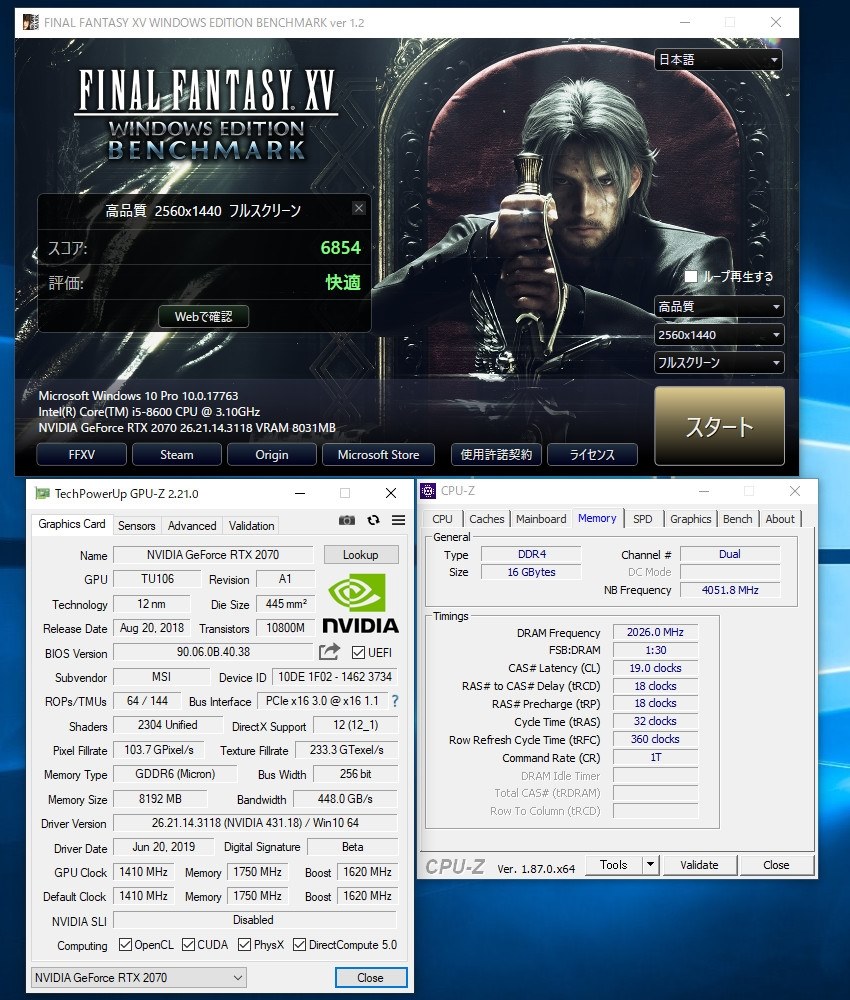Click the BIOS Version field 90.06.0B.40.38

[x=214, y=652]
